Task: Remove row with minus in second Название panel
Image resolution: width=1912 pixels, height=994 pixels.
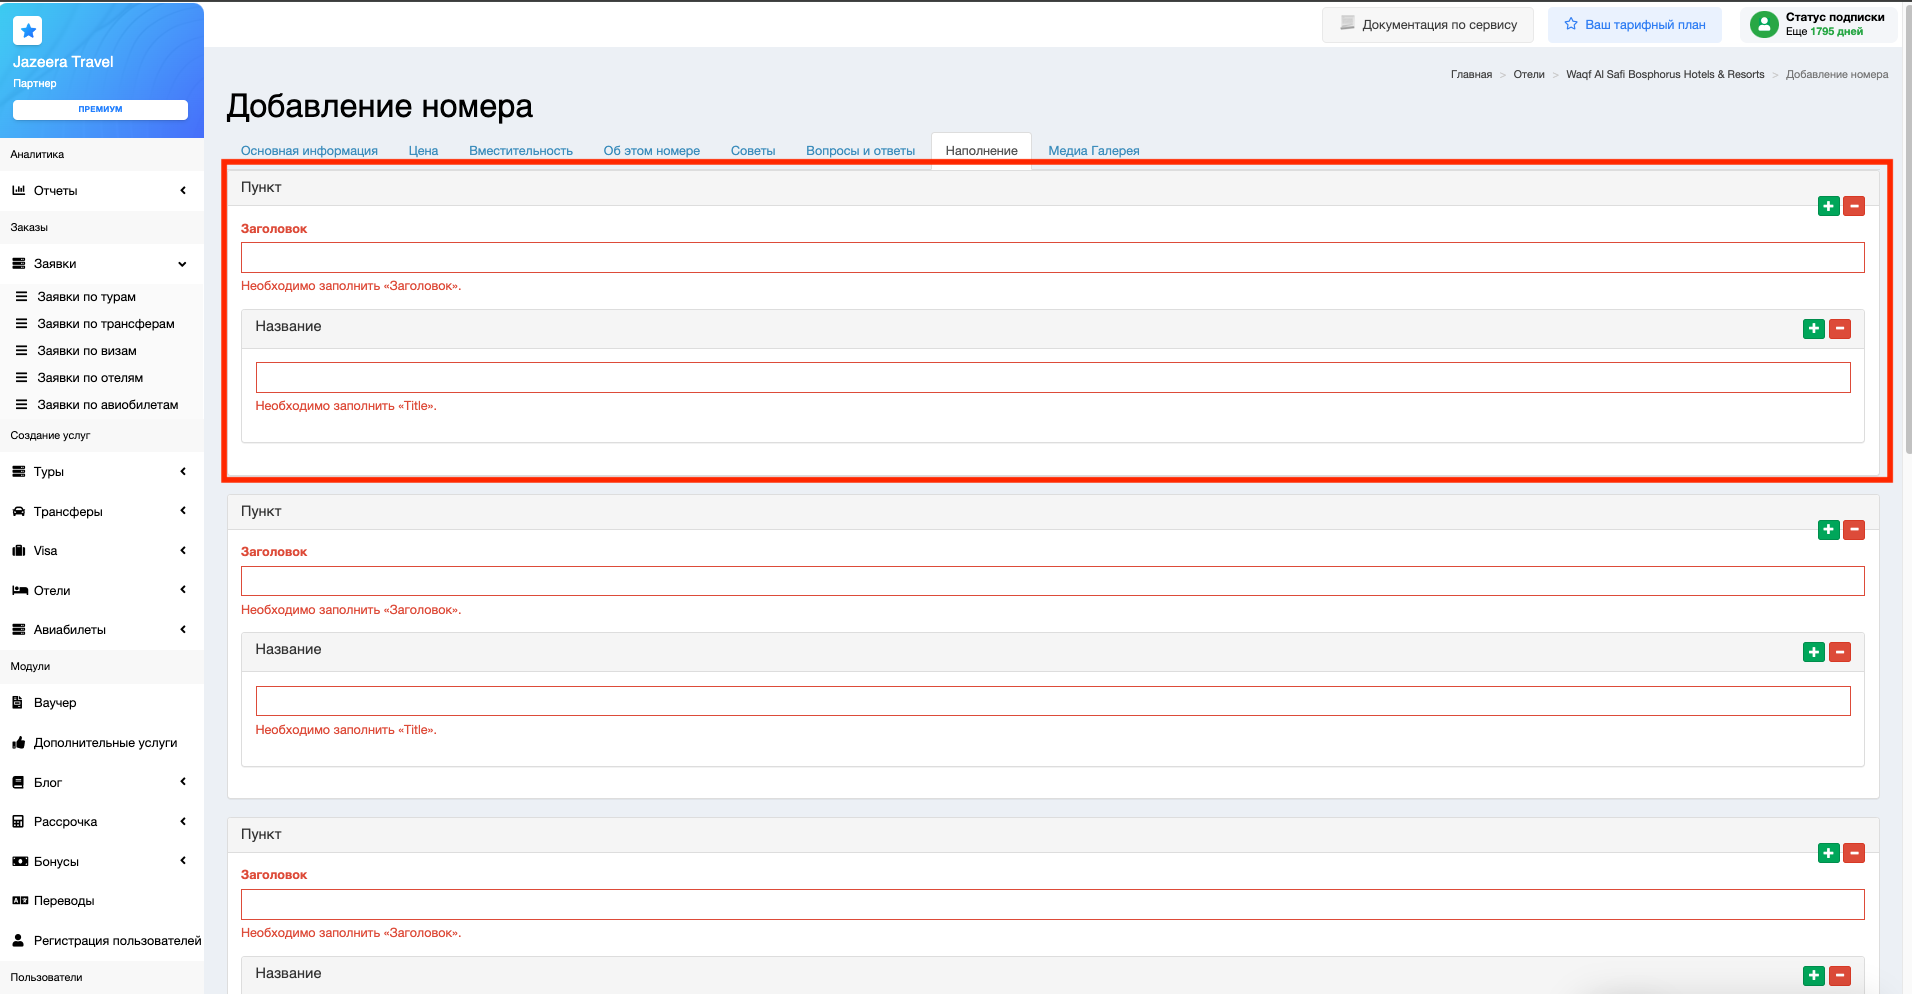Action: coord(1840,652)
